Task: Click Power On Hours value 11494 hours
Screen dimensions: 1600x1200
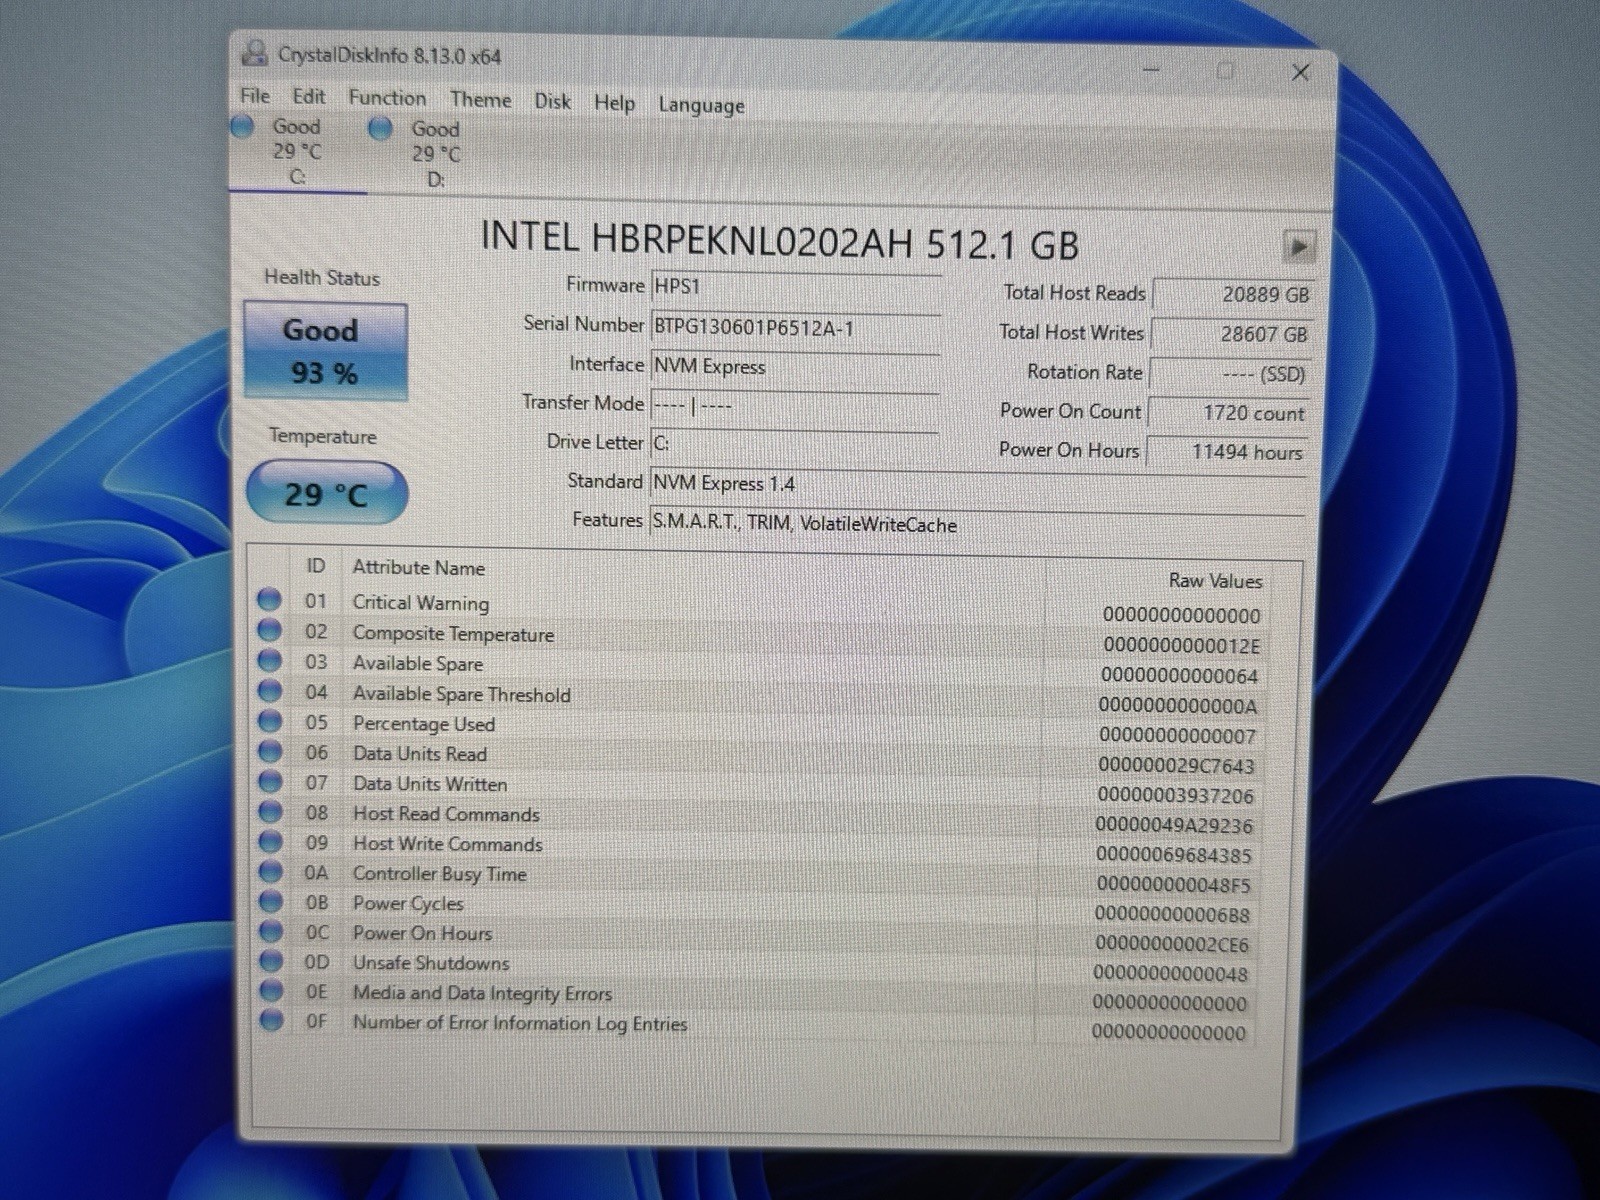Action: [1227, 452]
